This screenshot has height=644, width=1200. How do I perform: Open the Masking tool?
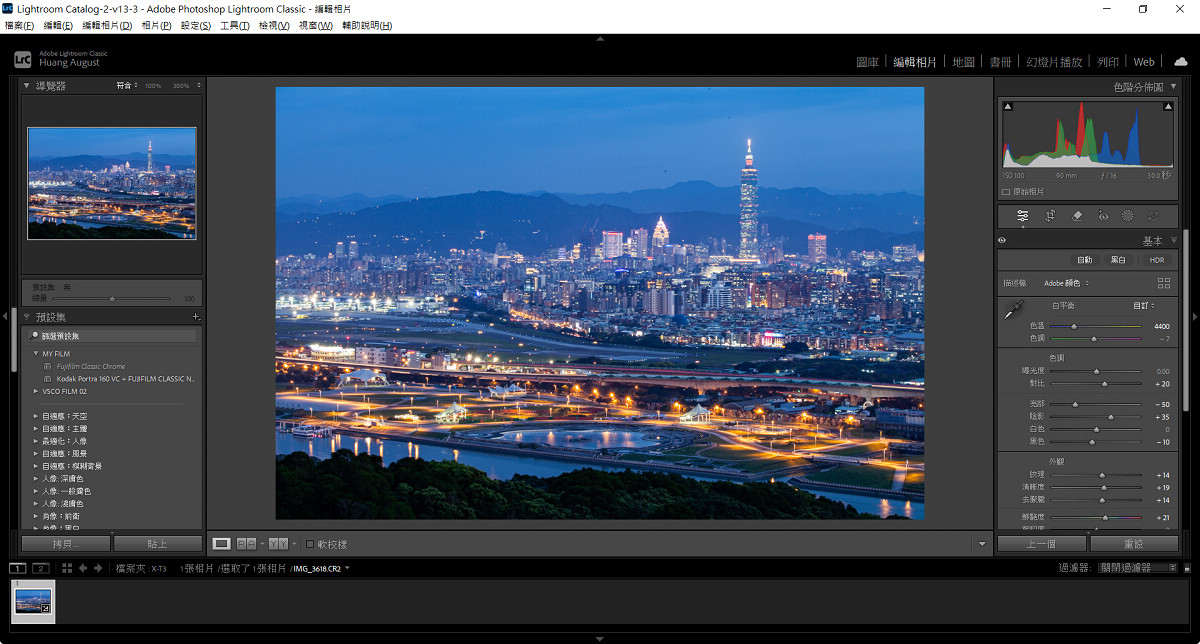pos(1128,215)
